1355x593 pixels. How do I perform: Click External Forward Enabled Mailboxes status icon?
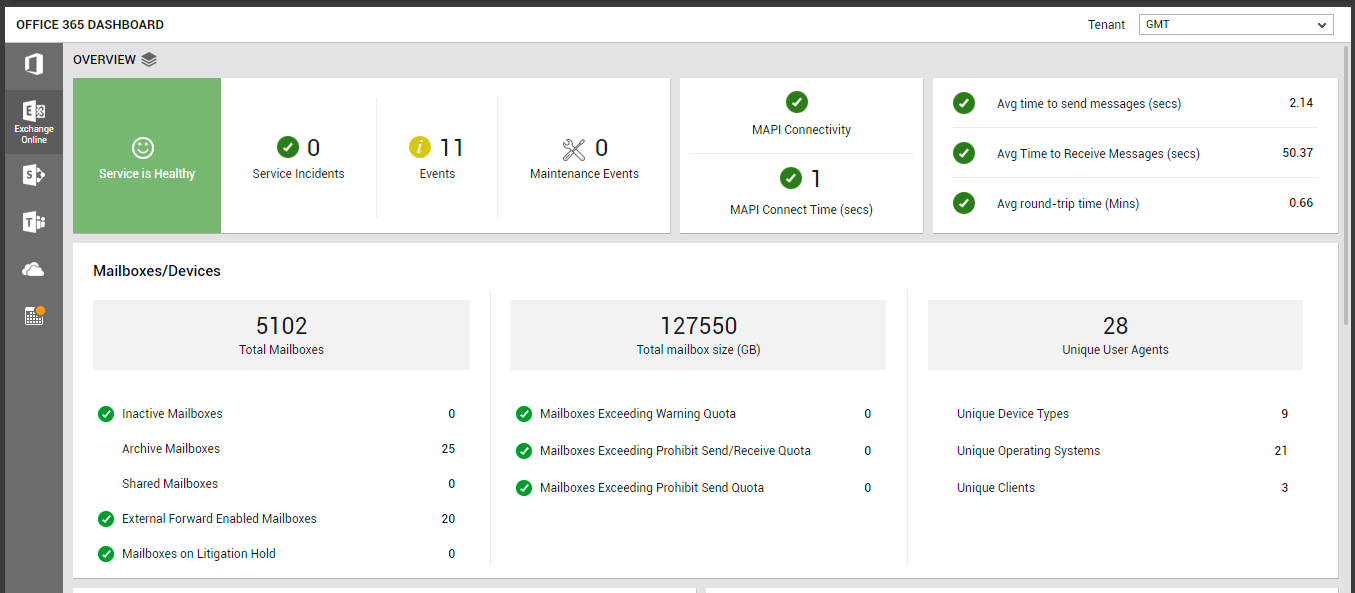pyautogui.click(x=106, y=519)
